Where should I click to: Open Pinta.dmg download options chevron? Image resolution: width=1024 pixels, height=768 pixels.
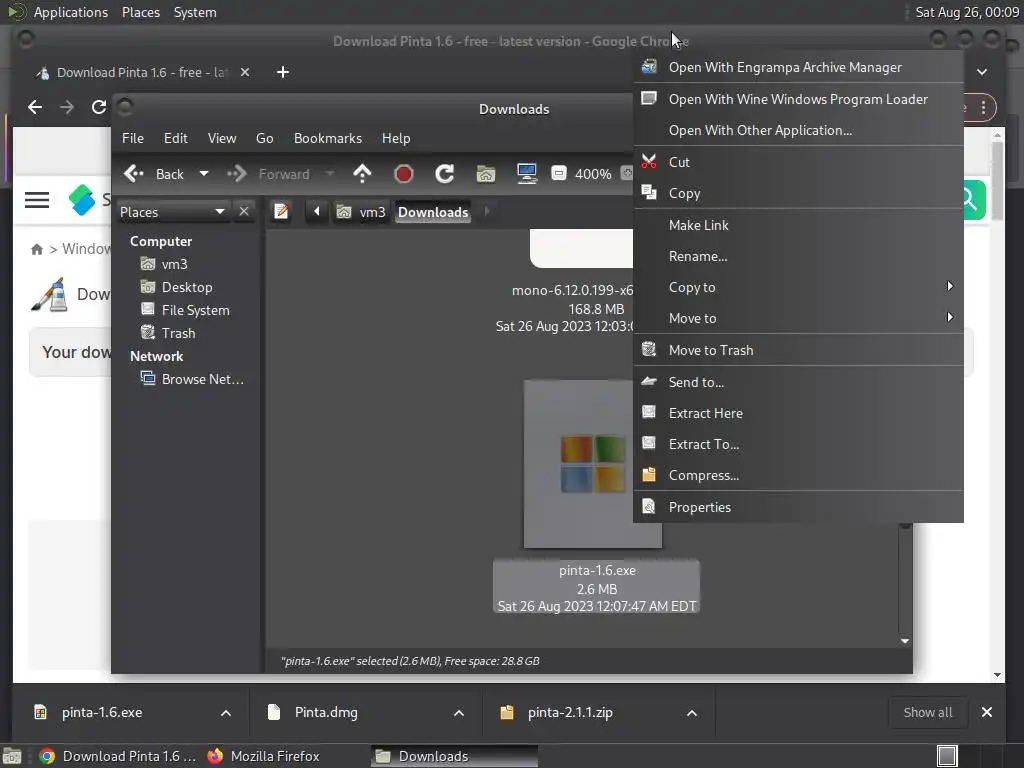click(459, 713)
